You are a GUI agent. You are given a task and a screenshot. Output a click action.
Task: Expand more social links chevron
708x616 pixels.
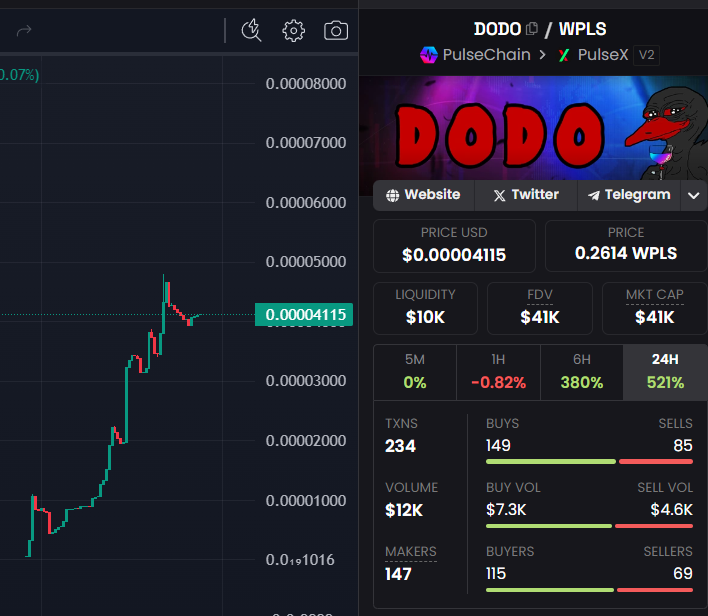pos(694,196)
